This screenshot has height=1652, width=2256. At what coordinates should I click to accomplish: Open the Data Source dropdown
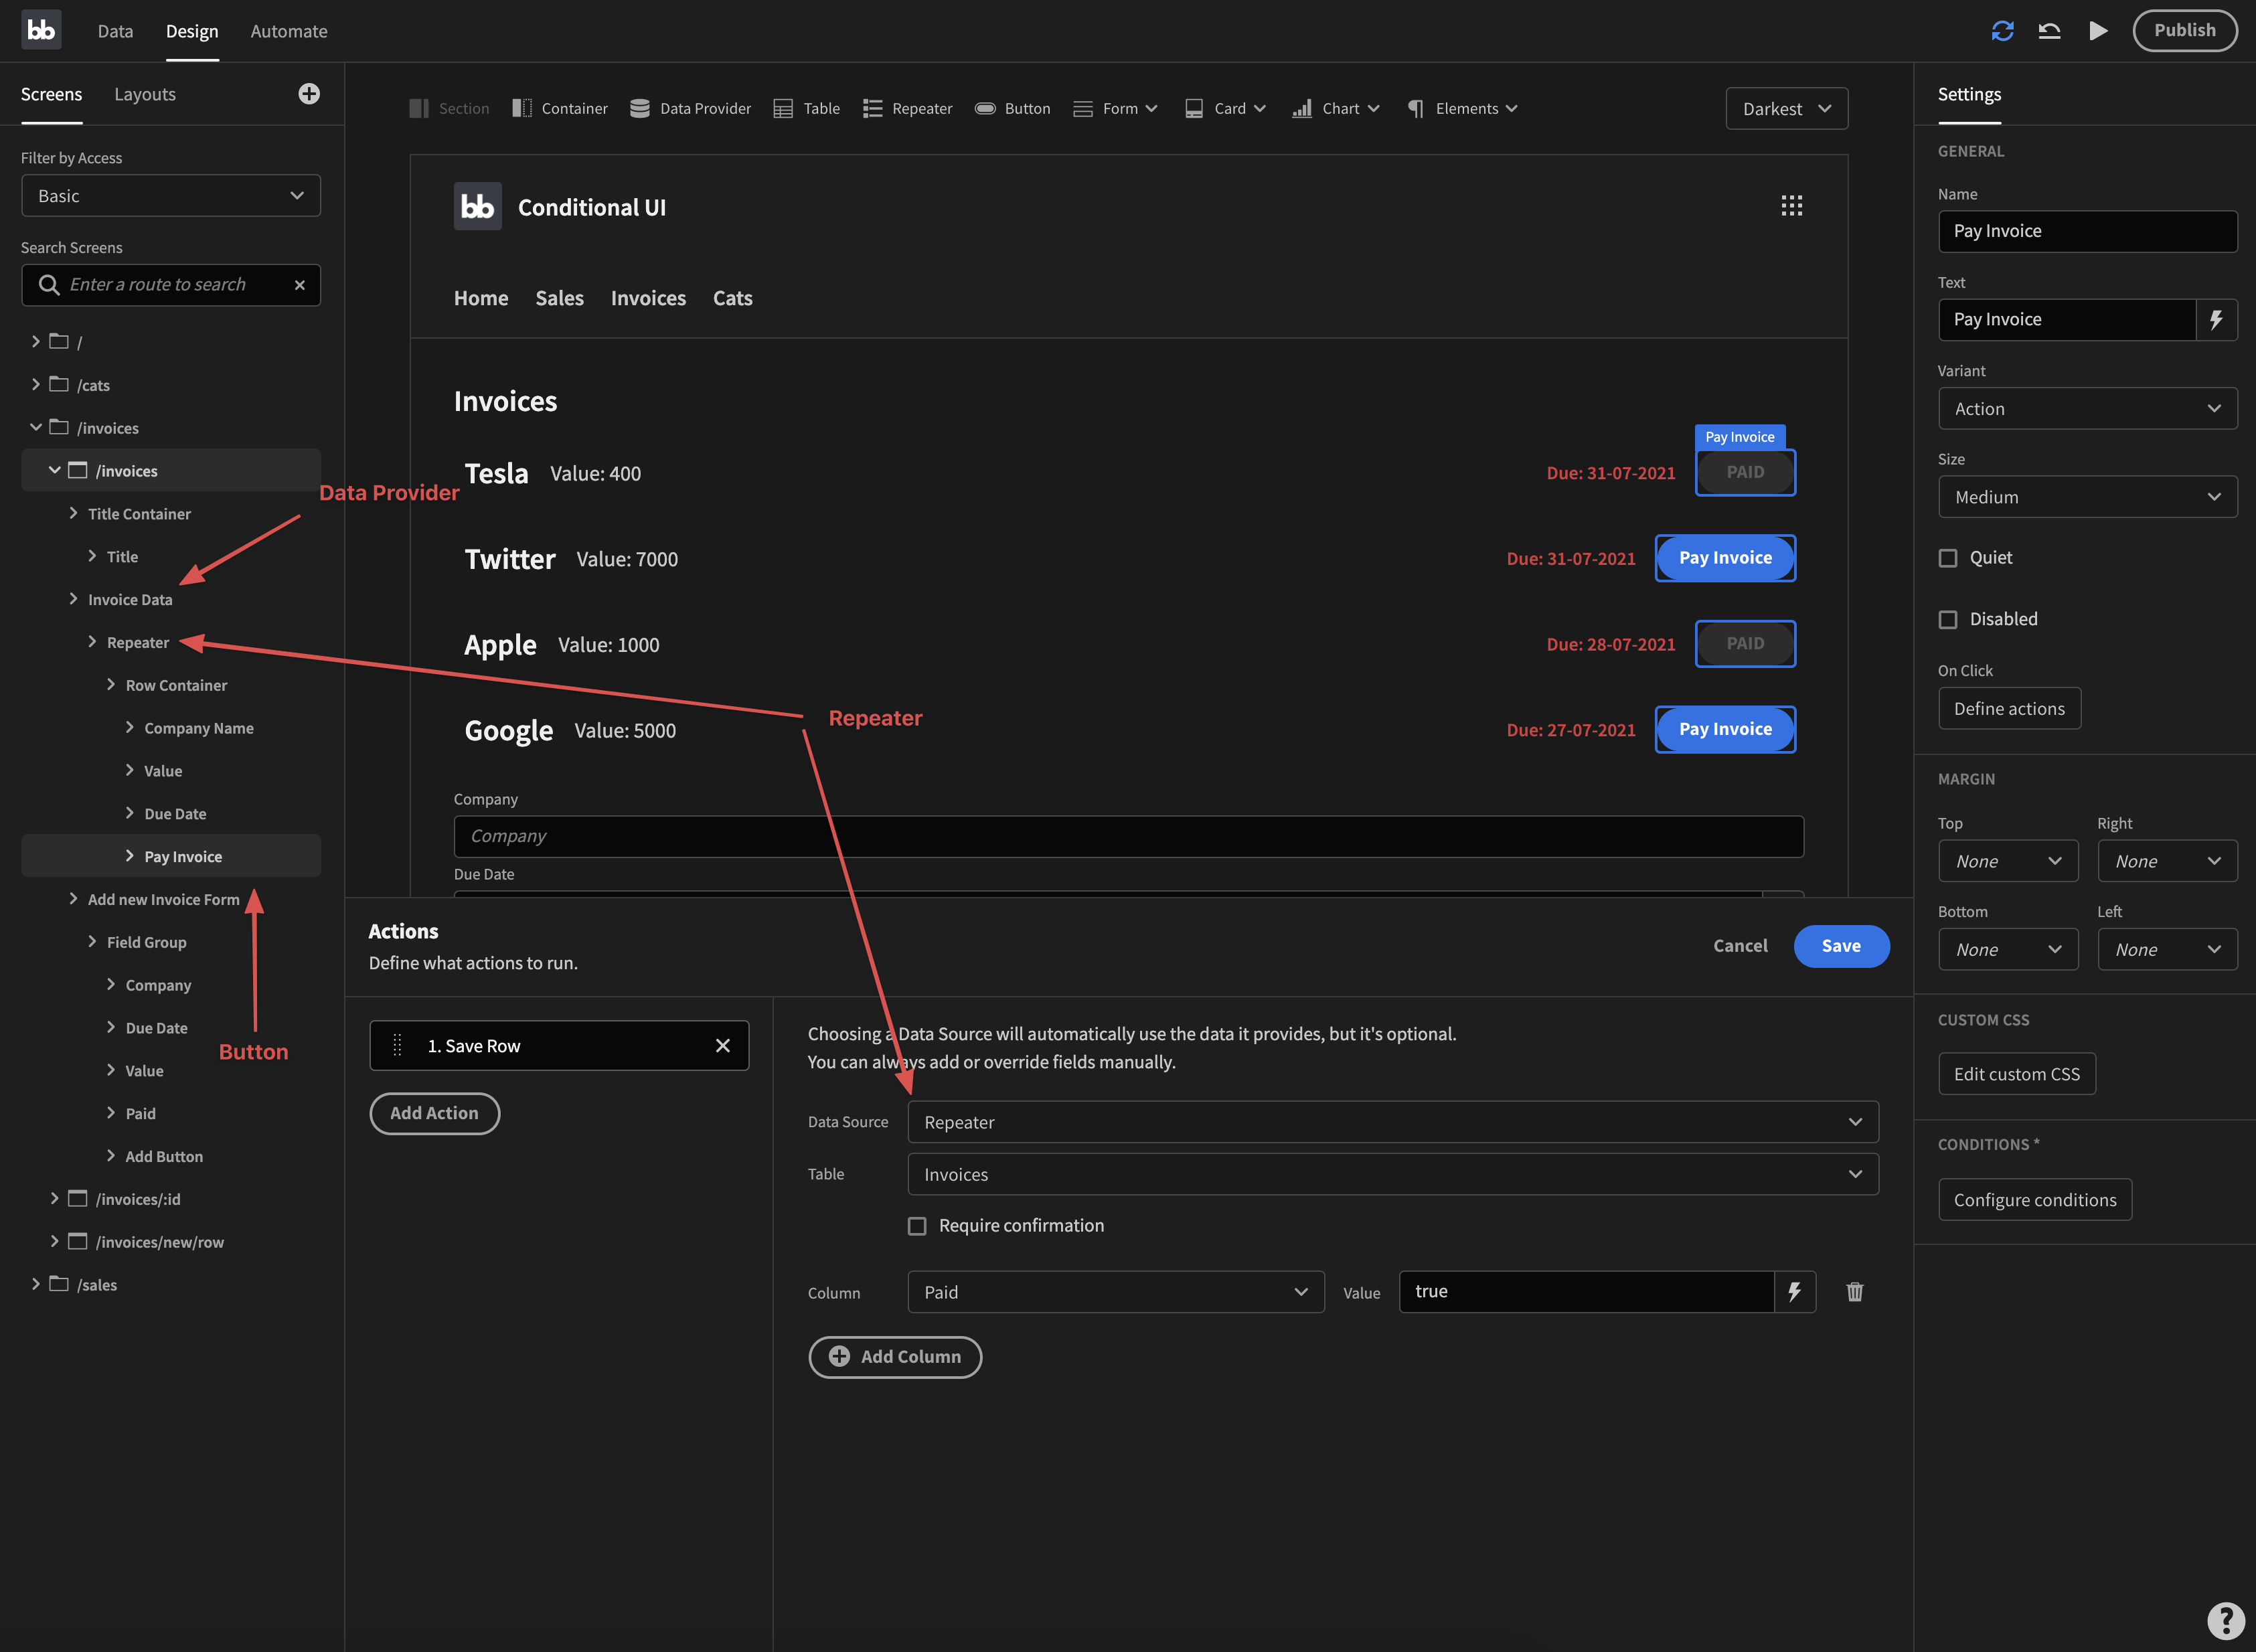point(1392,1122)
